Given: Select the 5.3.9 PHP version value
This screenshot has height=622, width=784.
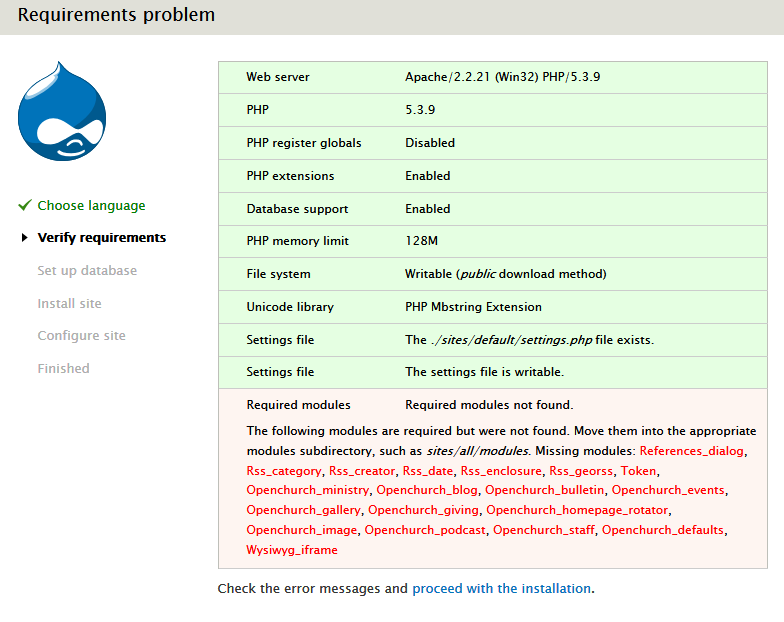Looking at the screenshot, I should coord(420,110).
